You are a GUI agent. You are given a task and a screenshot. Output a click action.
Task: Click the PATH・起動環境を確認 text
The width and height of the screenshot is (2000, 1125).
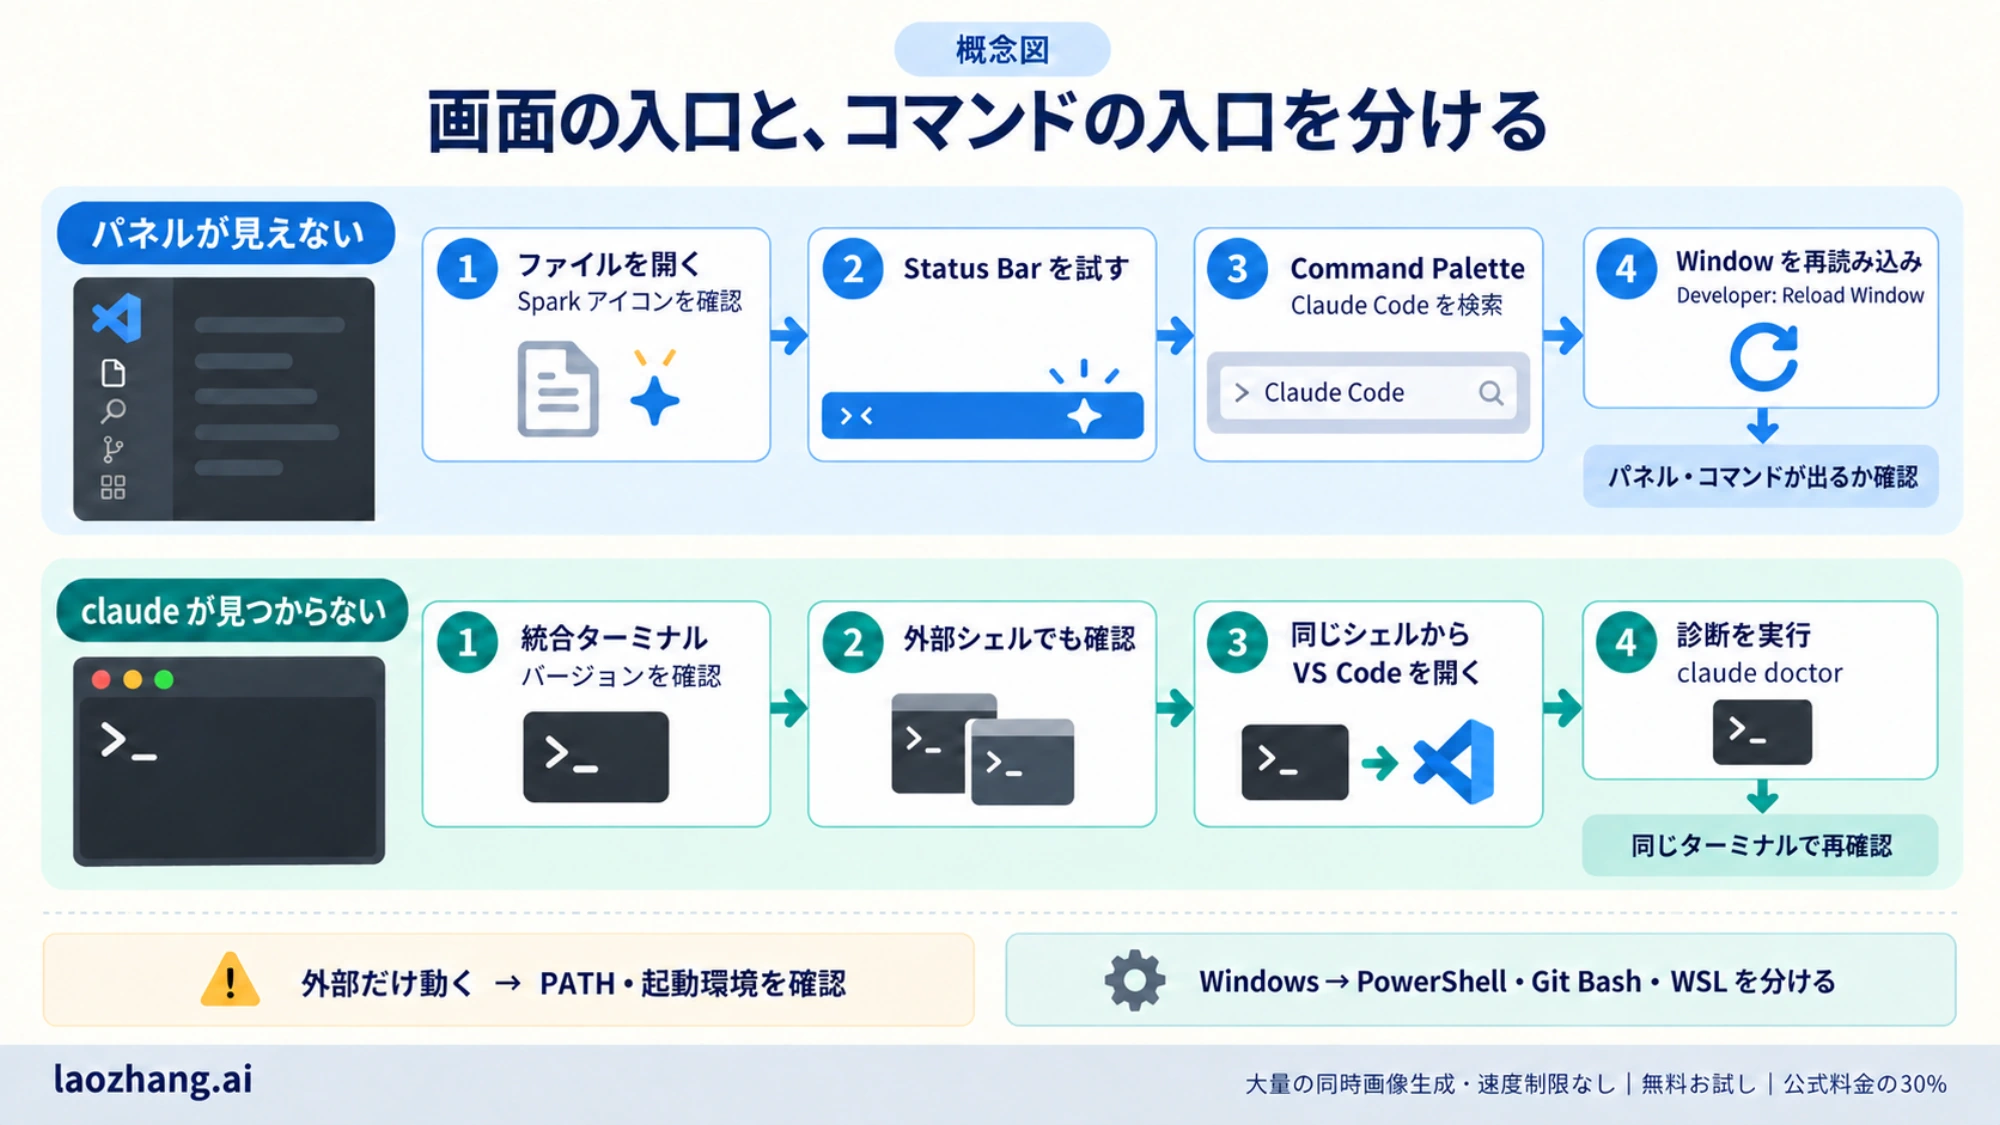[692, 983]
